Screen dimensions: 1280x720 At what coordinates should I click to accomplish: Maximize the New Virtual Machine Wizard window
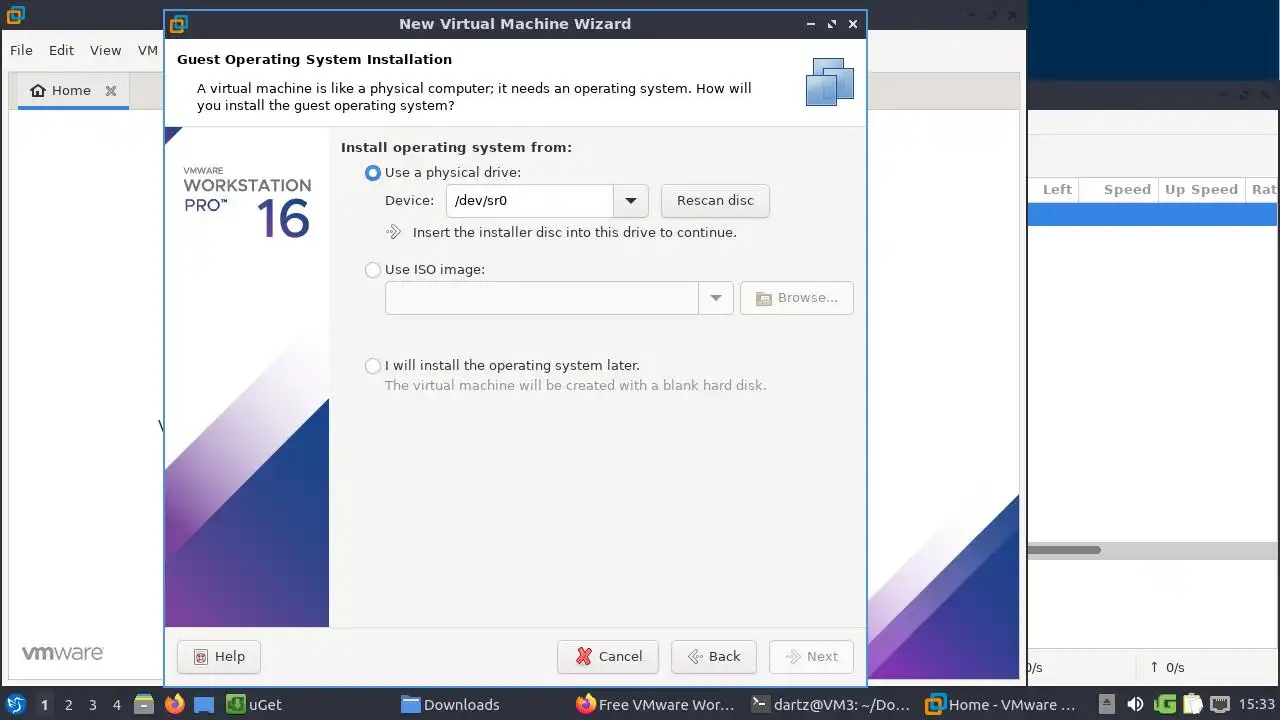click(x=831, y=24)
